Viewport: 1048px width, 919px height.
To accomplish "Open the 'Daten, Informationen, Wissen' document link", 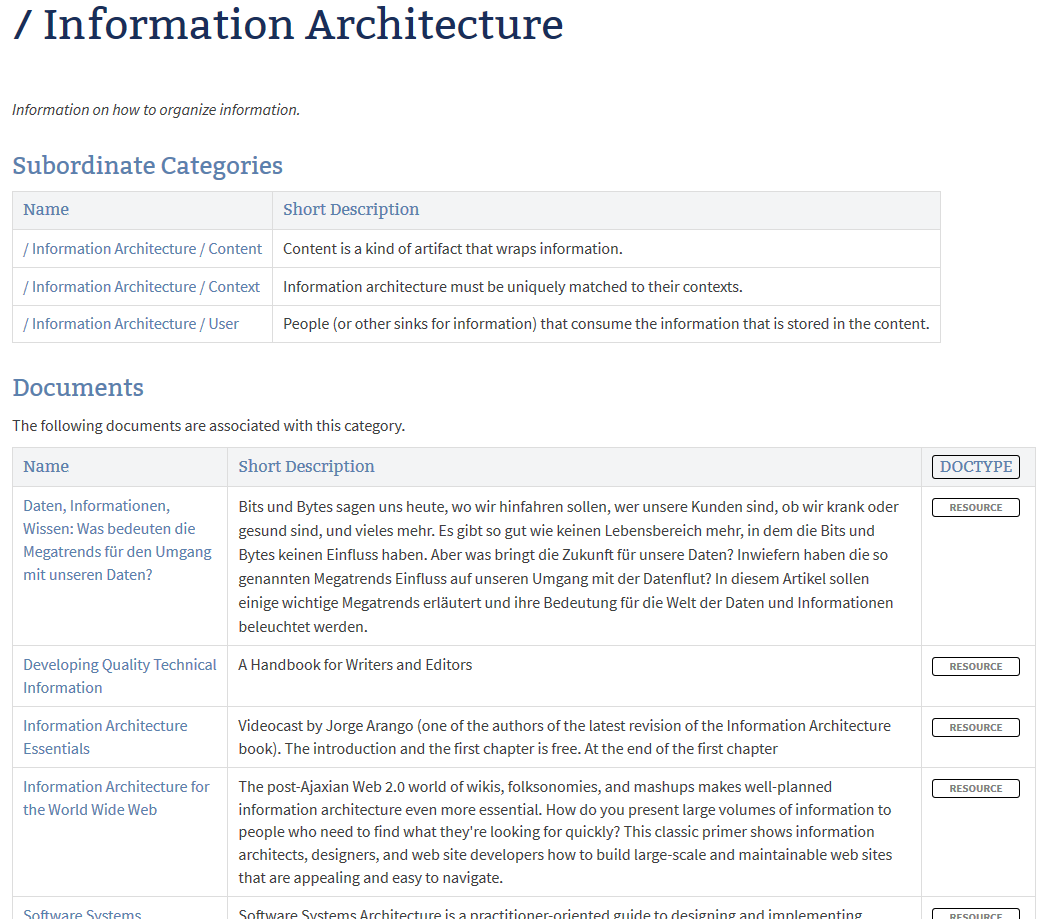I will (x=117, y=540).
